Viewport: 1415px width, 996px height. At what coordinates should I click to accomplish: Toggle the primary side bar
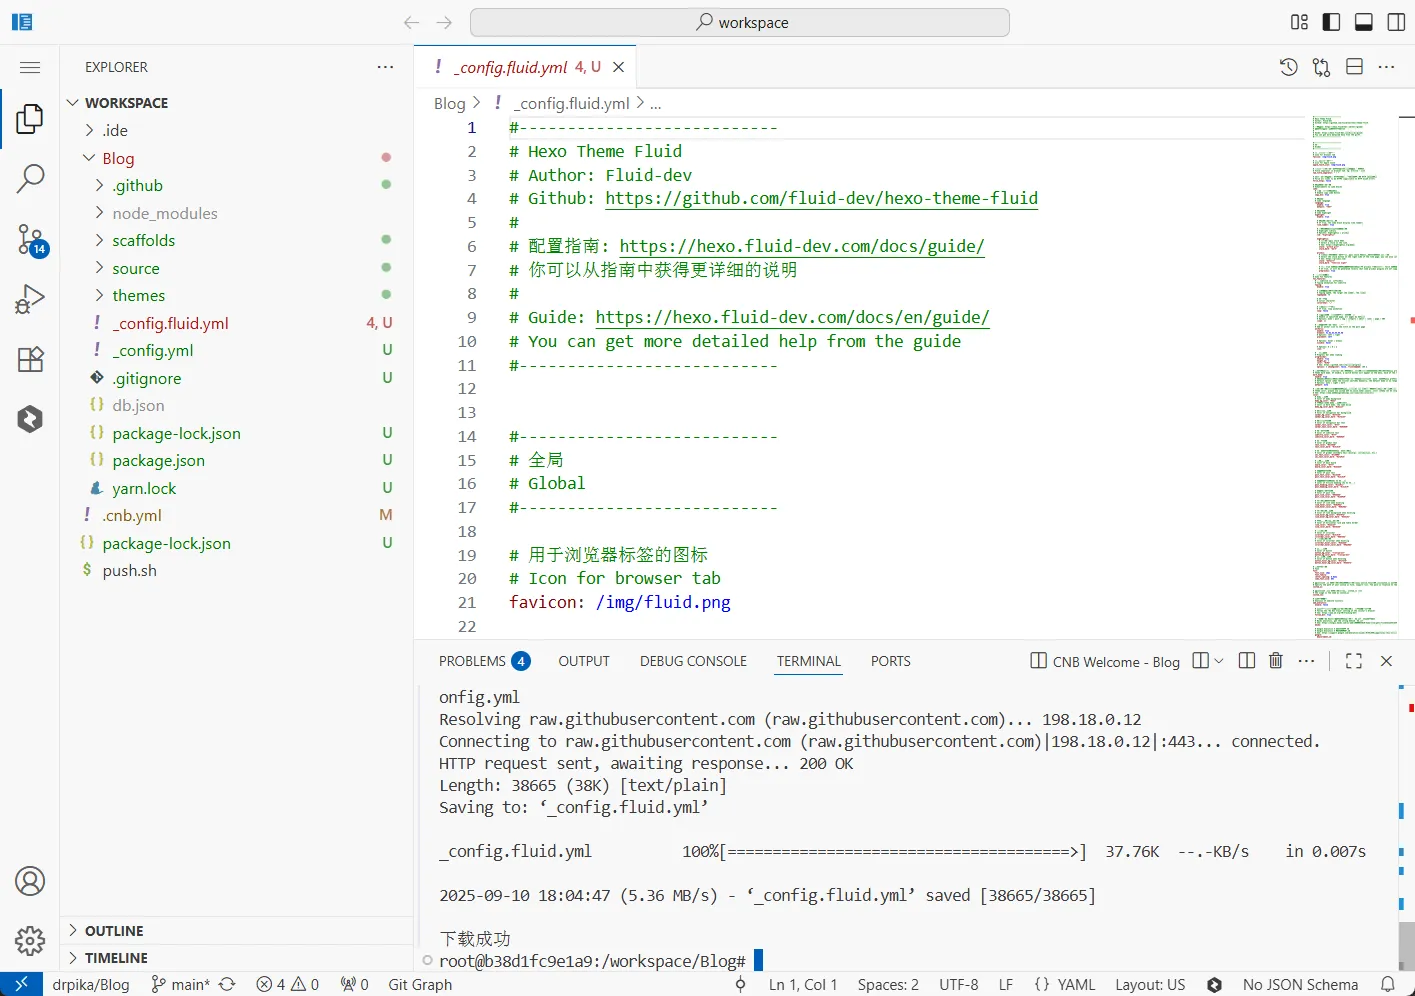(x=1331, y=22)
